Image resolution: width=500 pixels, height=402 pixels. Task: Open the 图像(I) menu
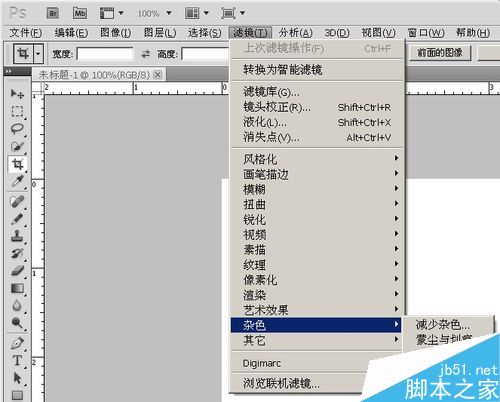point(116,33)
